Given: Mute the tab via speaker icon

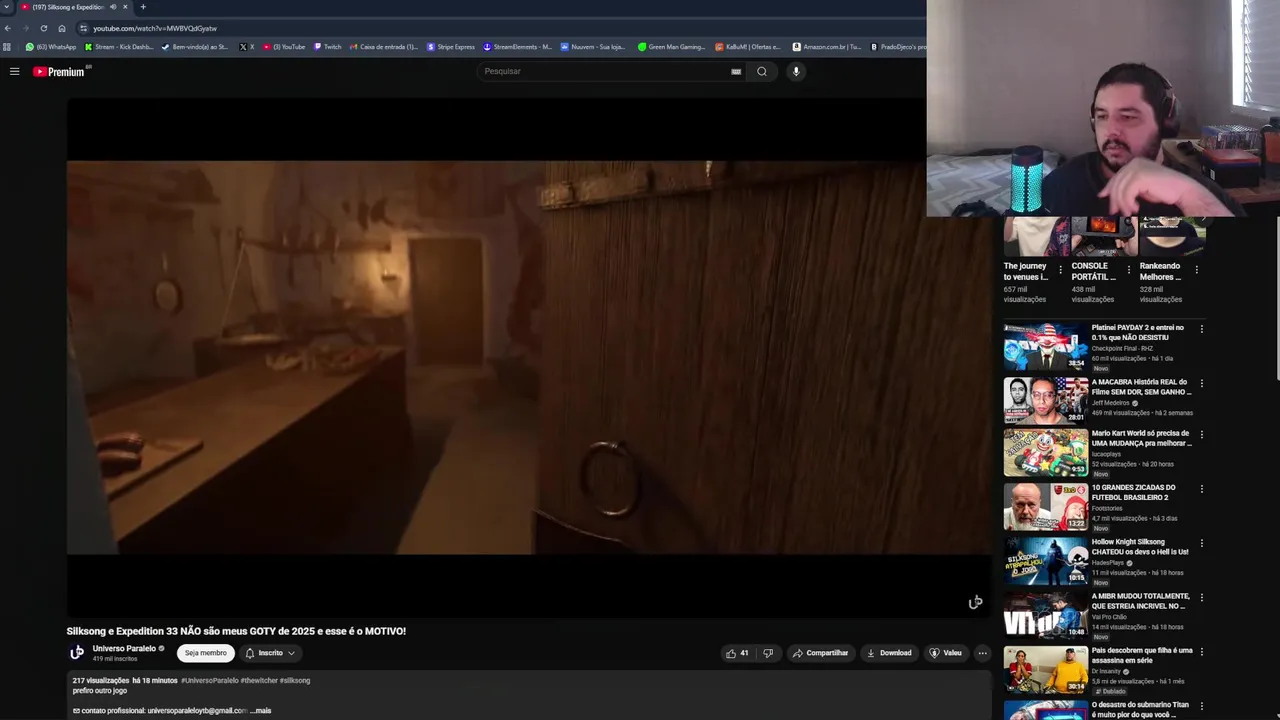Looking at the screenshot, I should (113, 7).
